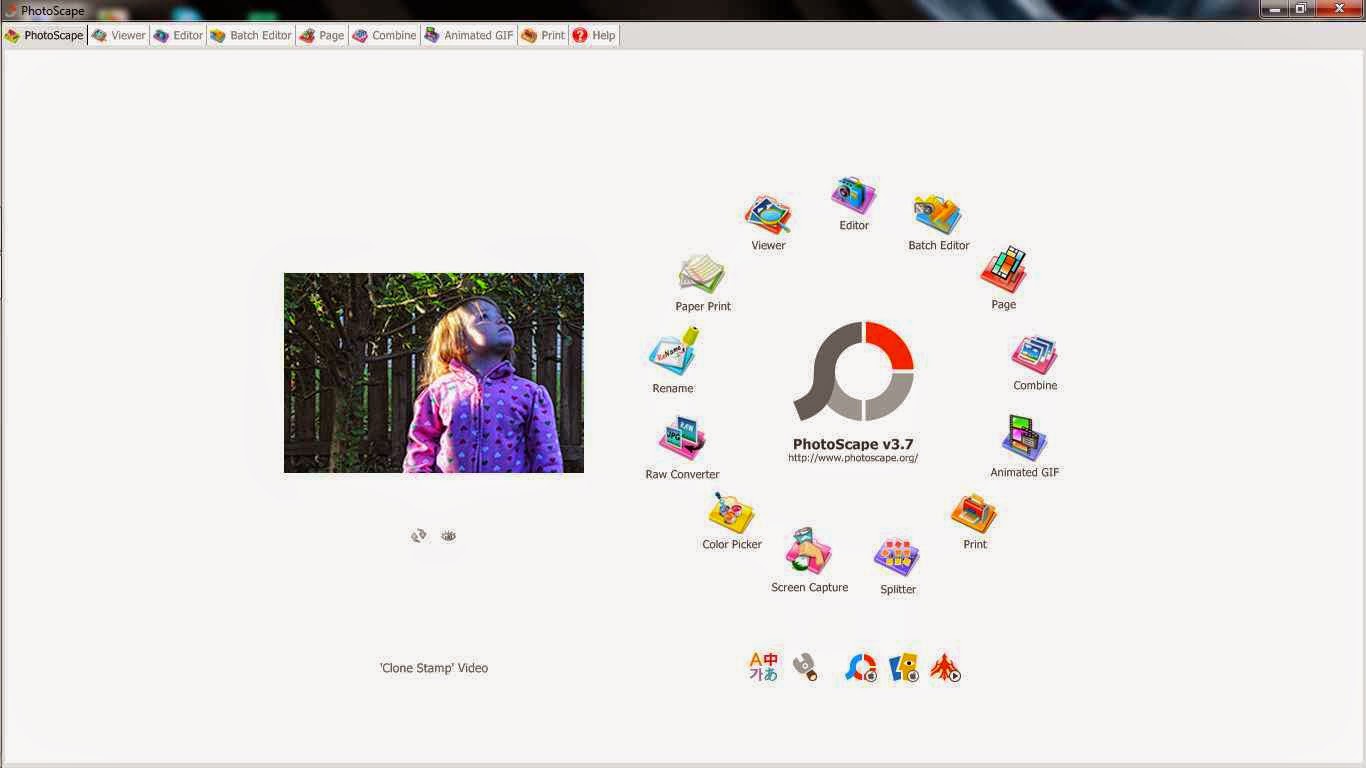
Task: Launch the Raw Converter tool
Action: coord(682,439)
